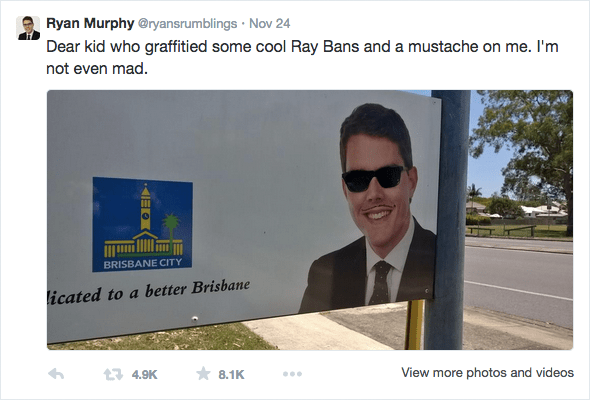Open the Nov 24 timestamp permalink

coord(269,23)
